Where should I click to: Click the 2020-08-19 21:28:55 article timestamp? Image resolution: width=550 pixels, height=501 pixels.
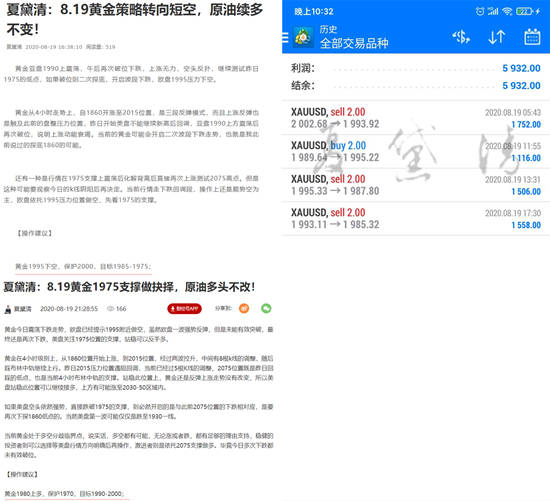pyautogui.click(x=69, y=309)
